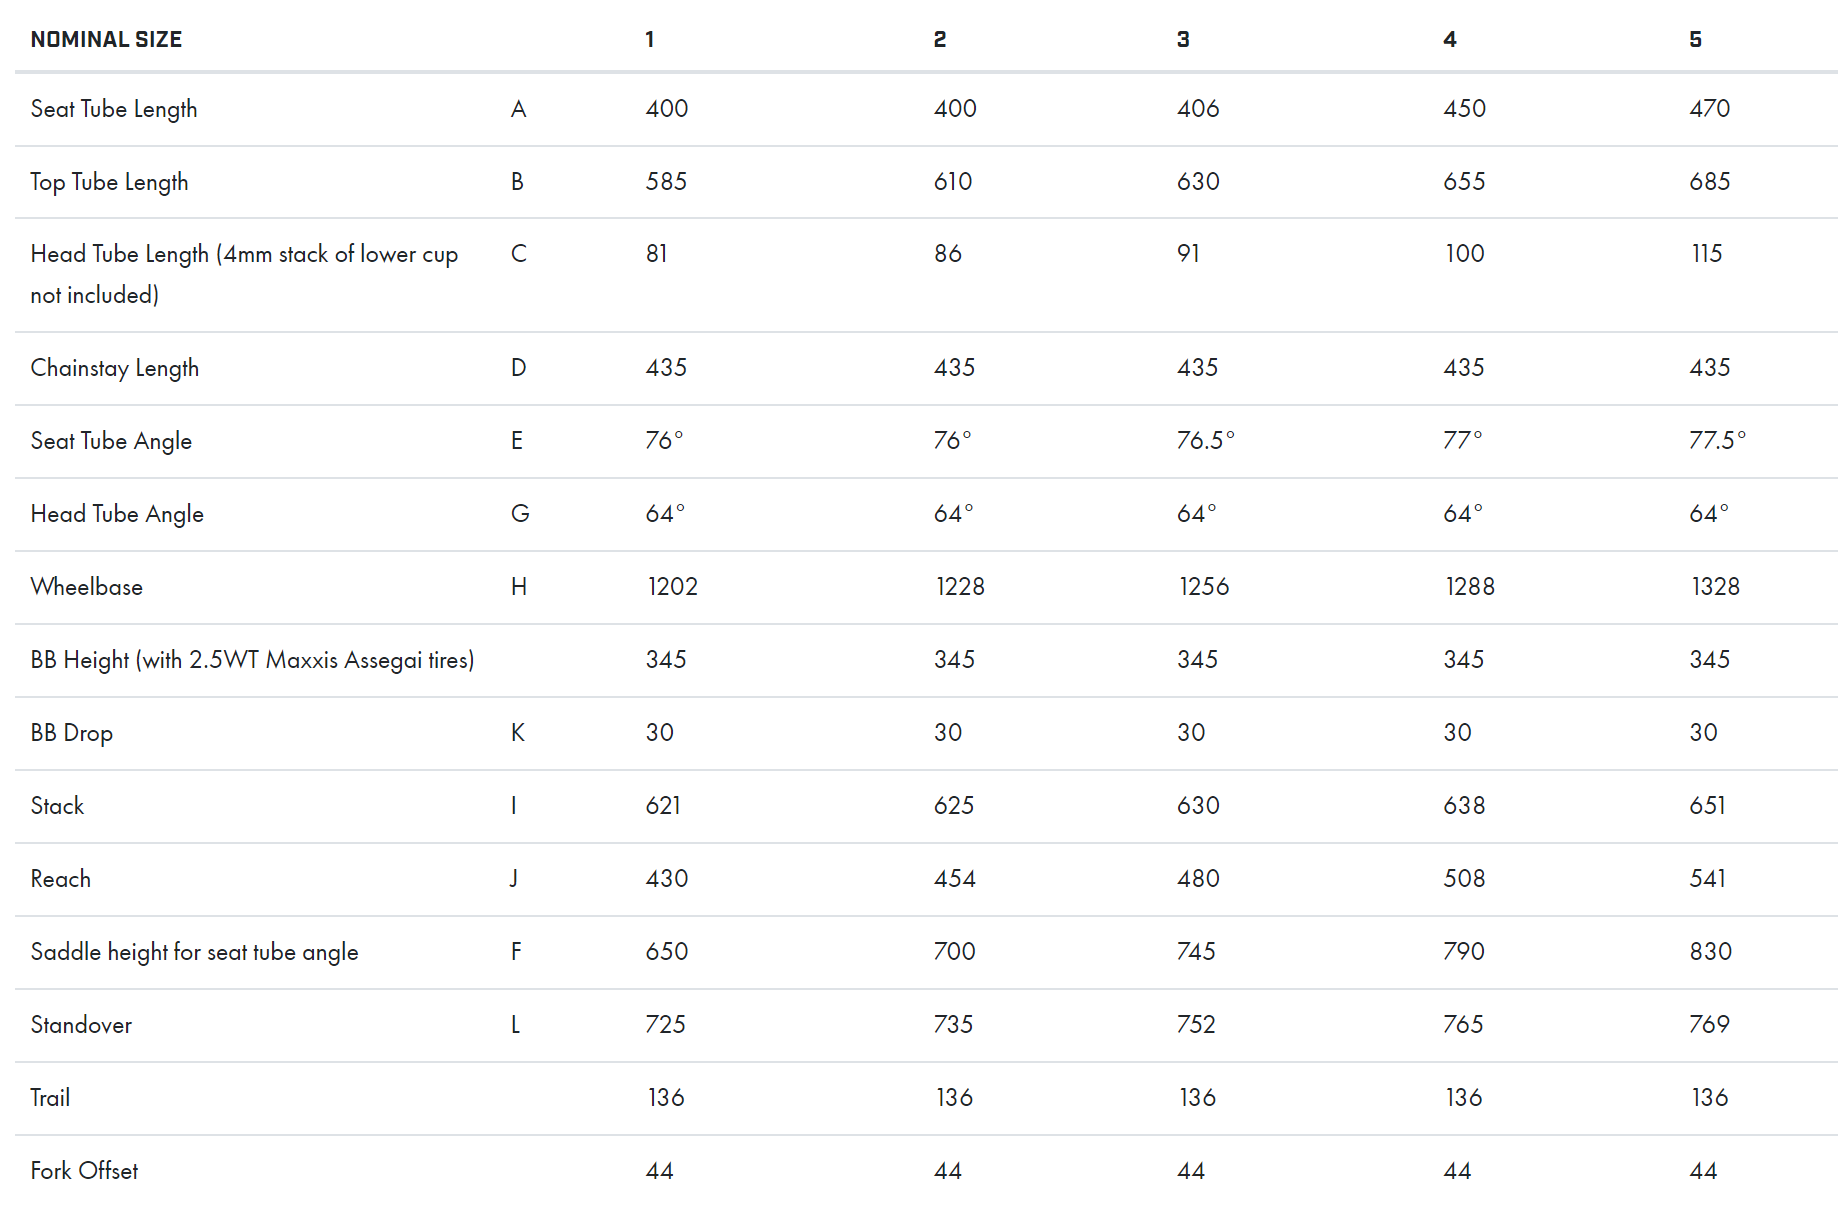Click the Head Tube Angle row label

(x=117, y=514)
